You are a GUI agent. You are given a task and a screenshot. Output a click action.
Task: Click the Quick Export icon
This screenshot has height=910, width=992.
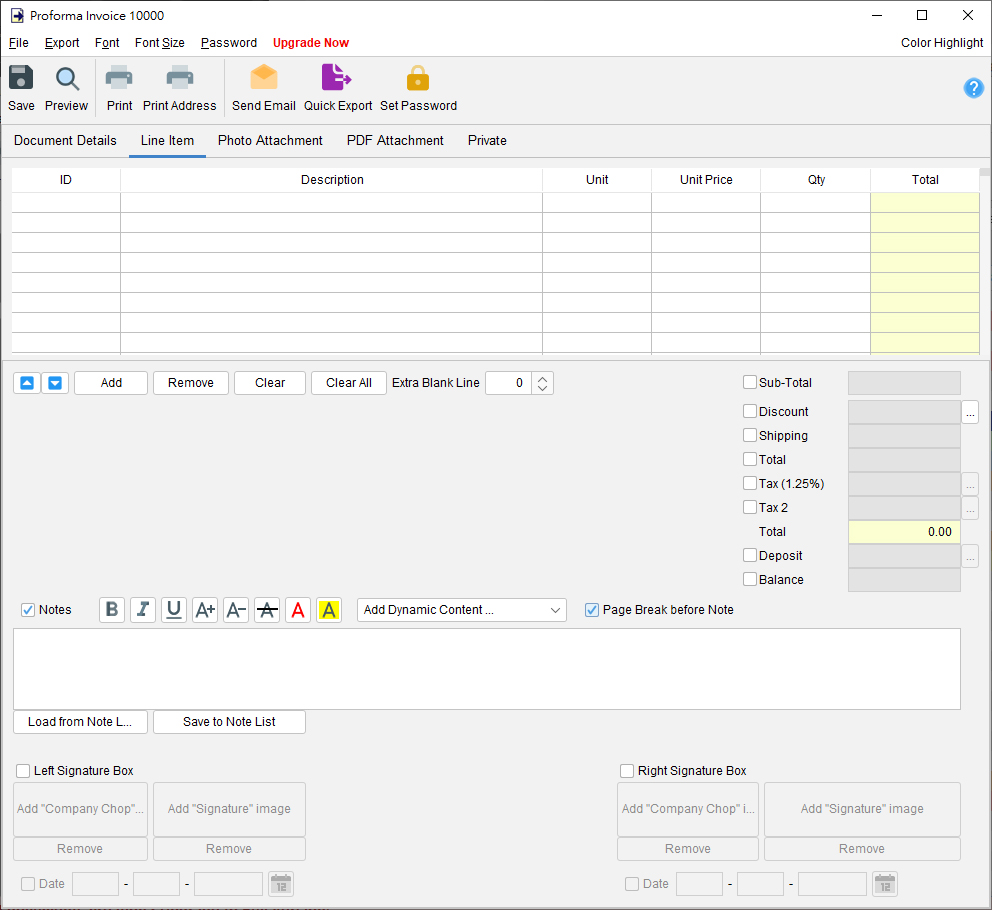(x=337, y=78)
